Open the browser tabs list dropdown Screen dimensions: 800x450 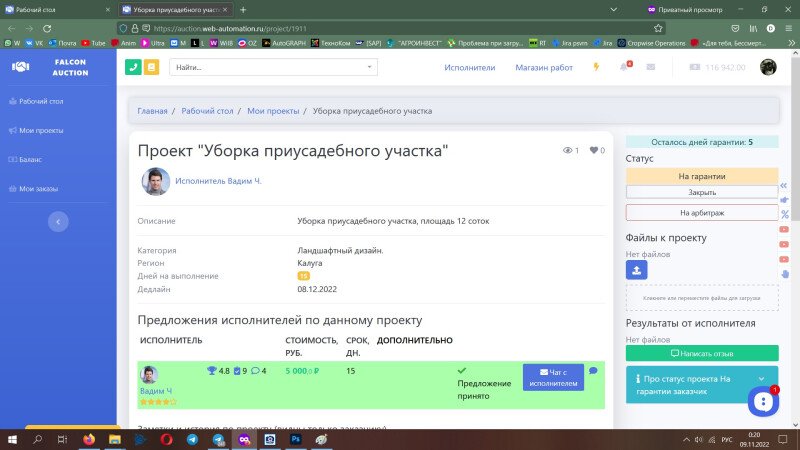pyautogui.click(x=613, y=10)
